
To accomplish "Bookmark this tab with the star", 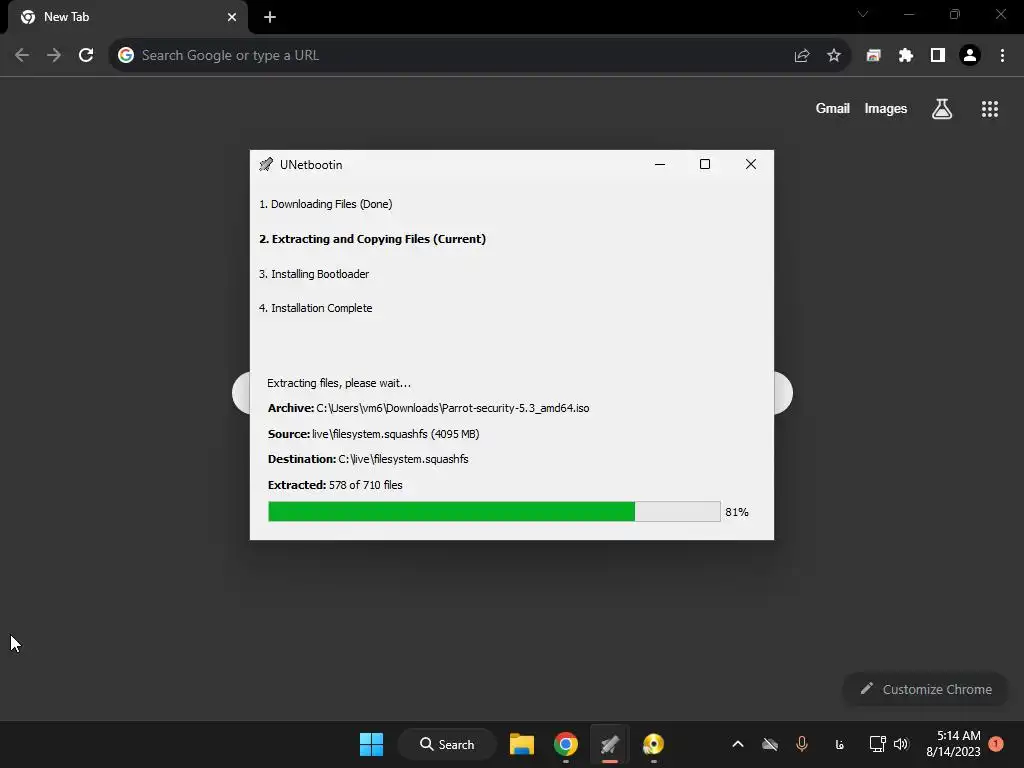I will tap(834, 56).
